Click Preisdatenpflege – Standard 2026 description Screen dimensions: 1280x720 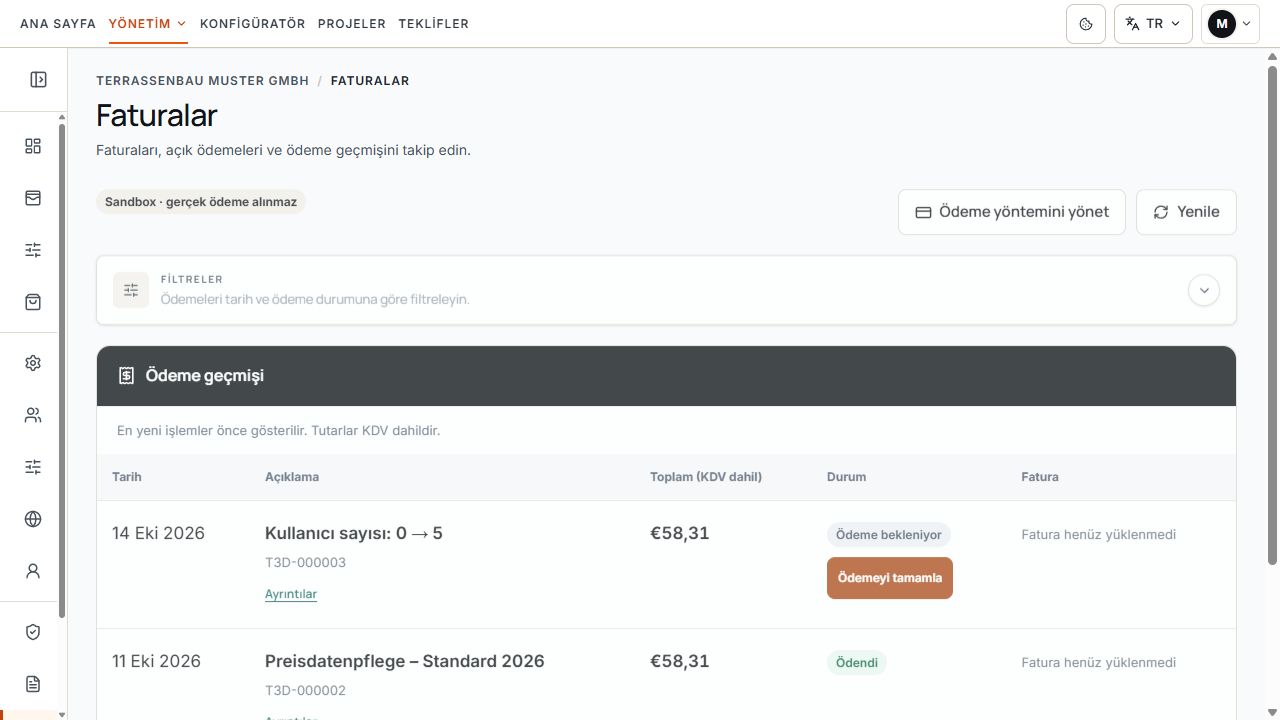click(x=405, y=662)
